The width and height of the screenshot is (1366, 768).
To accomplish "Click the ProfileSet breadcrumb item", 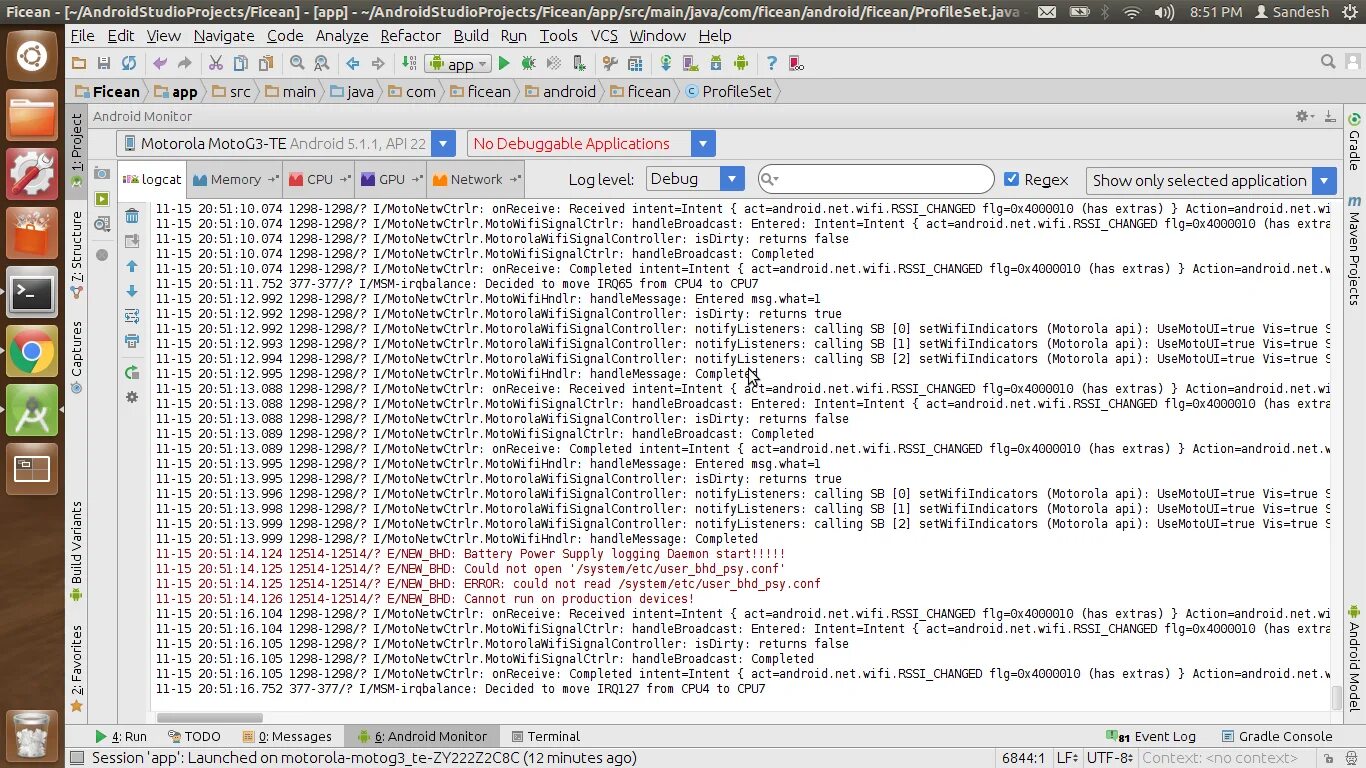I will coord(728,91).
